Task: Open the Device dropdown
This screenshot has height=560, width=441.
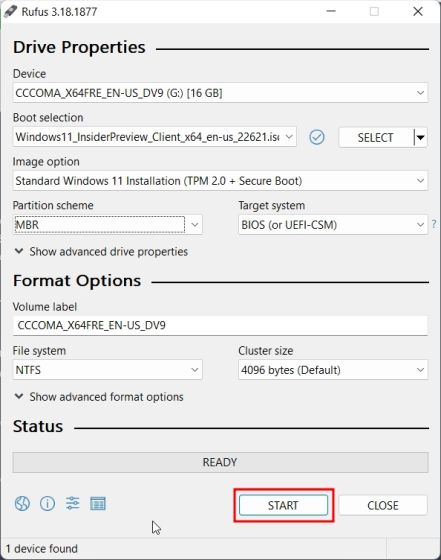Action: pos(220,93)
